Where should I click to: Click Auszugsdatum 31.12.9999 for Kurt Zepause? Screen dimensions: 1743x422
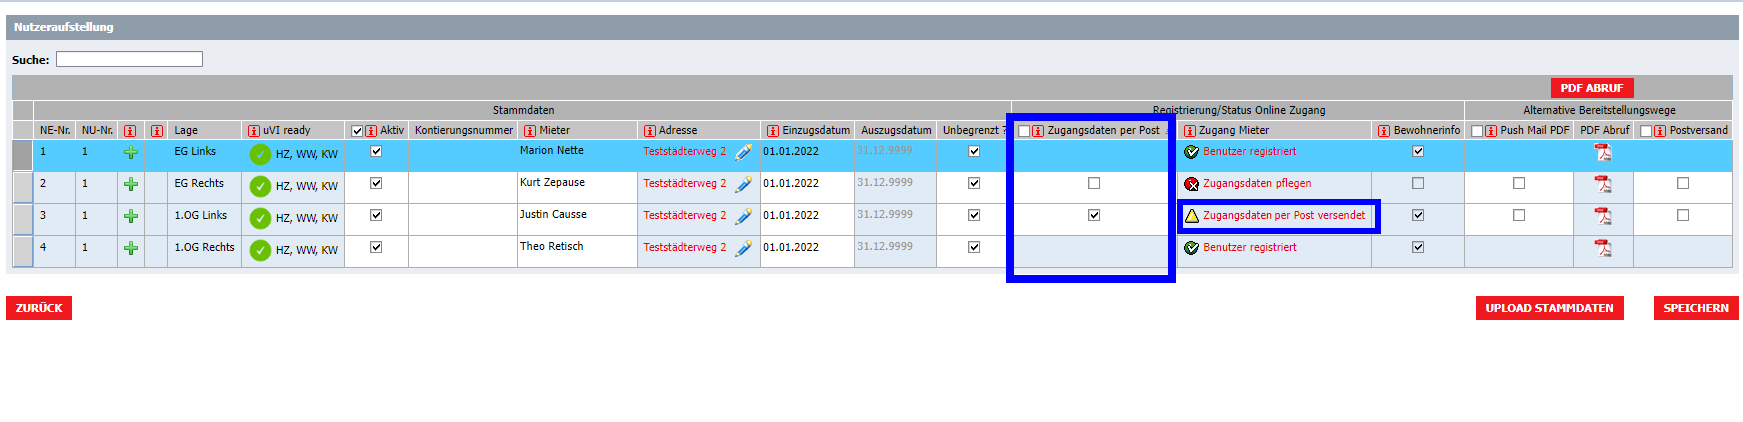pyautogui.click(x=885, y=183)
